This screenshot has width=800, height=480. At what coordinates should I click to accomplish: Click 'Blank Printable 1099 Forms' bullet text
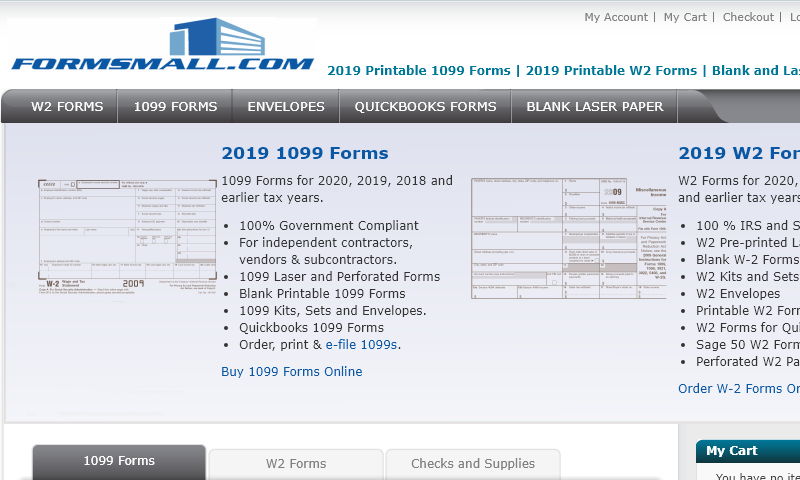point(322,293)
